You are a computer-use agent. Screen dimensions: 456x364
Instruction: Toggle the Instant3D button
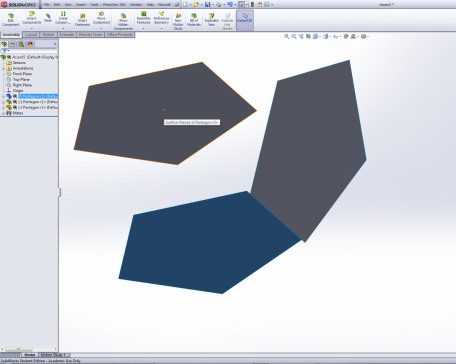point(245,20)
